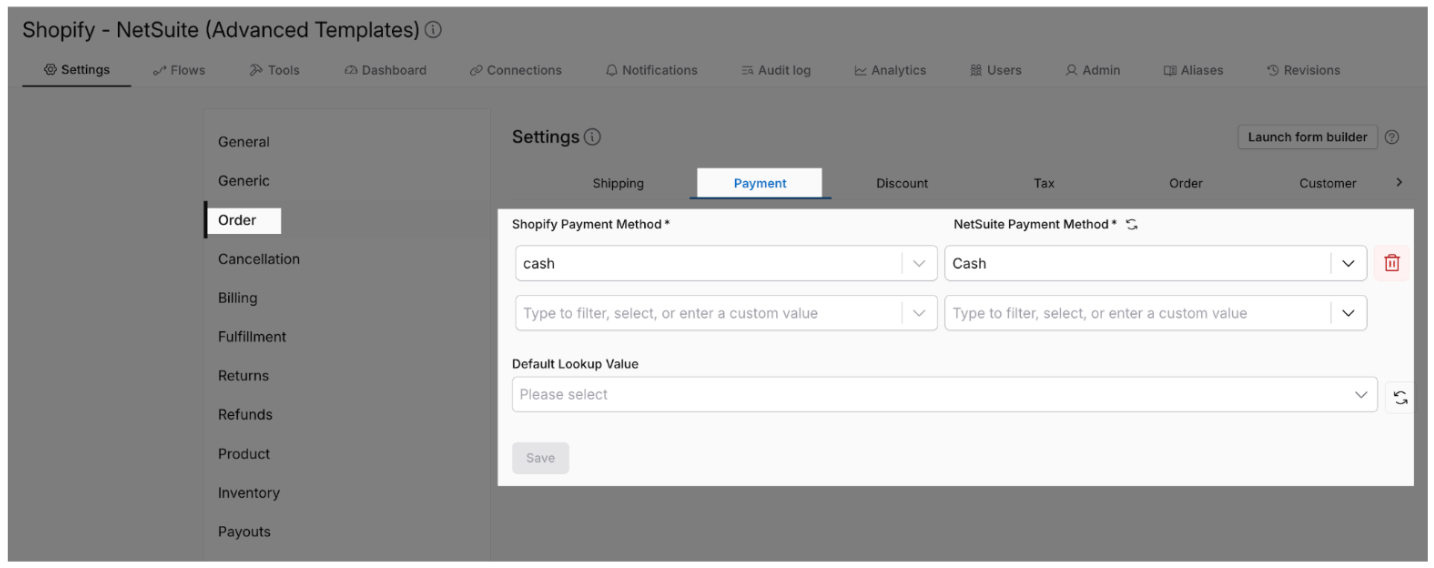Open the Audit log tab
The height and width of the screenshot is (568, 1434).
[776, 70]
